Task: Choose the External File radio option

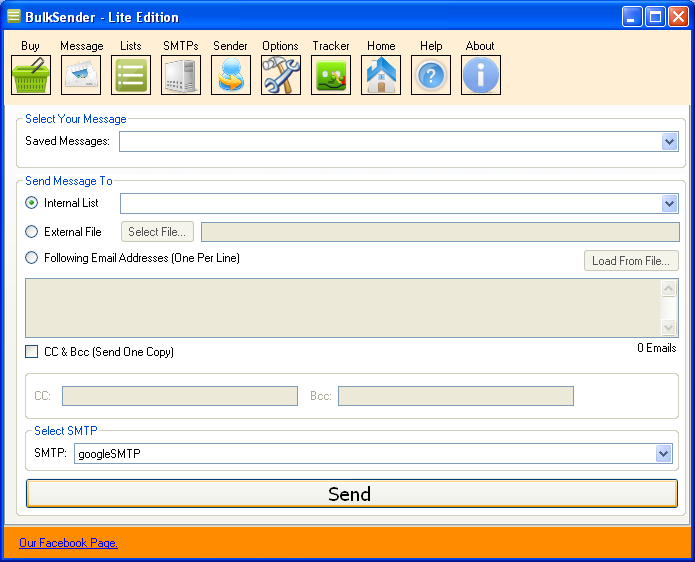Action: [32, 232]
